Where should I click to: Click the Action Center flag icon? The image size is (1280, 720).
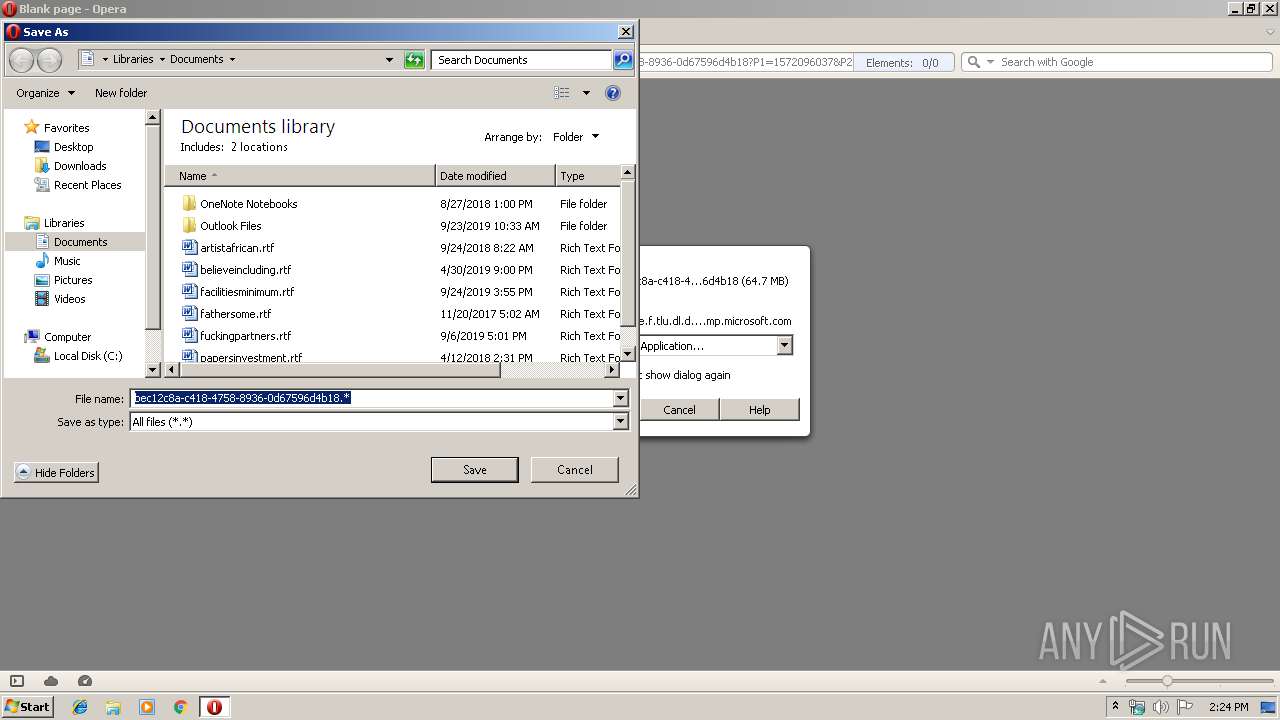point(1183,707)
